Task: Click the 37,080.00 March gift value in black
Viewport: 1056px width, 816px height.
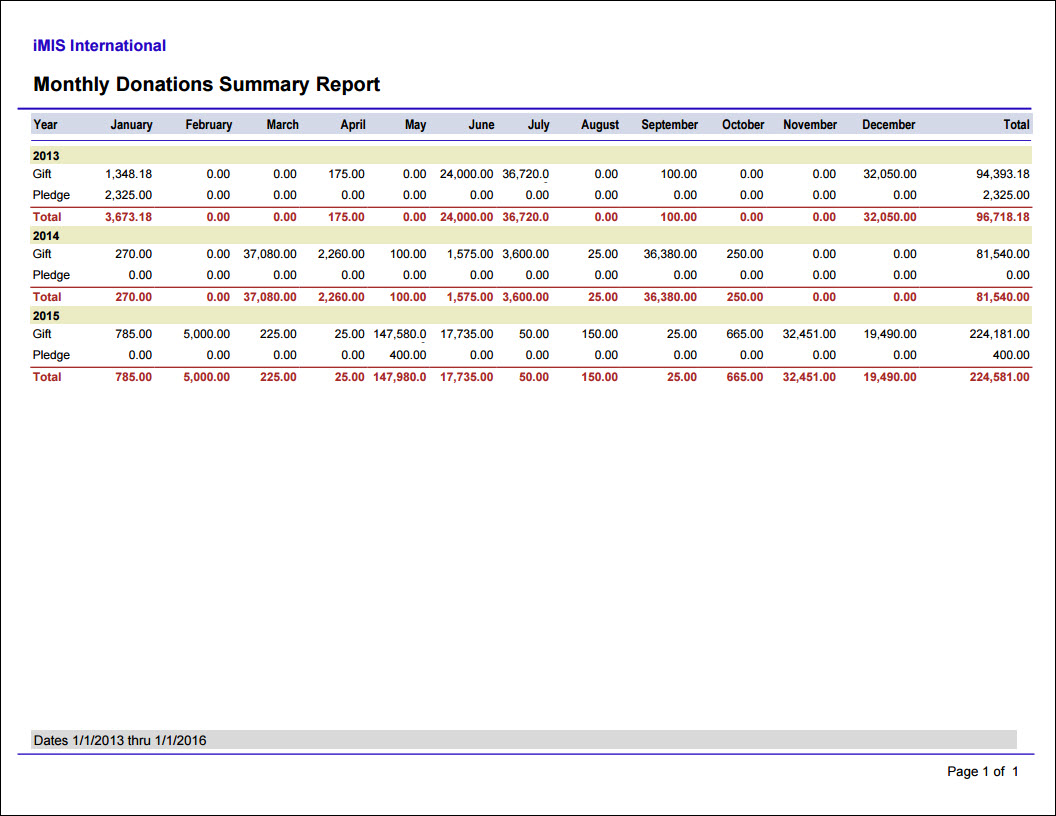Action: (x=269, y=254)
